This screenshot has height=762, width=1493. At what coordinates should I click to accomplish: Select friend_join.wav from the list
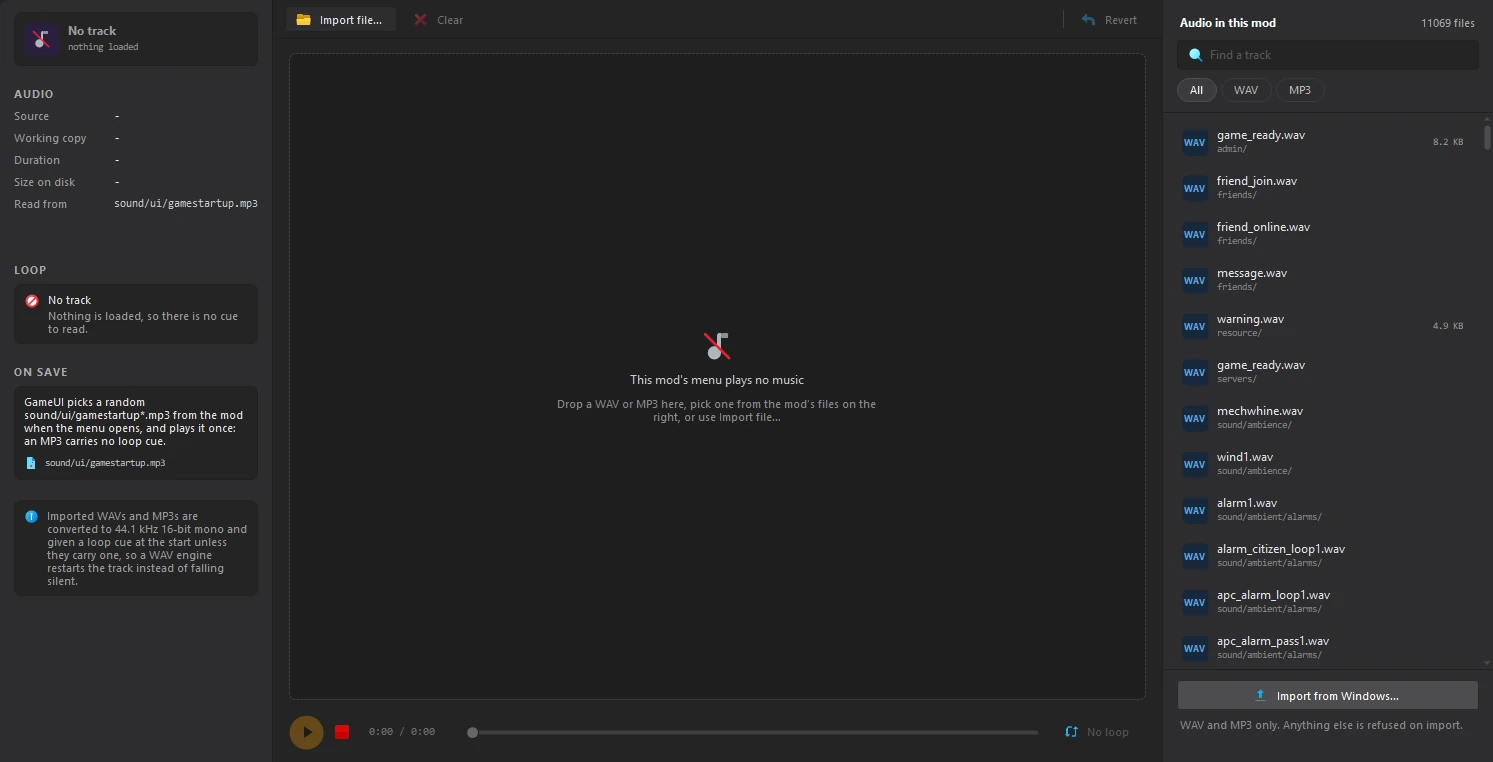(x=1325, y=188)
